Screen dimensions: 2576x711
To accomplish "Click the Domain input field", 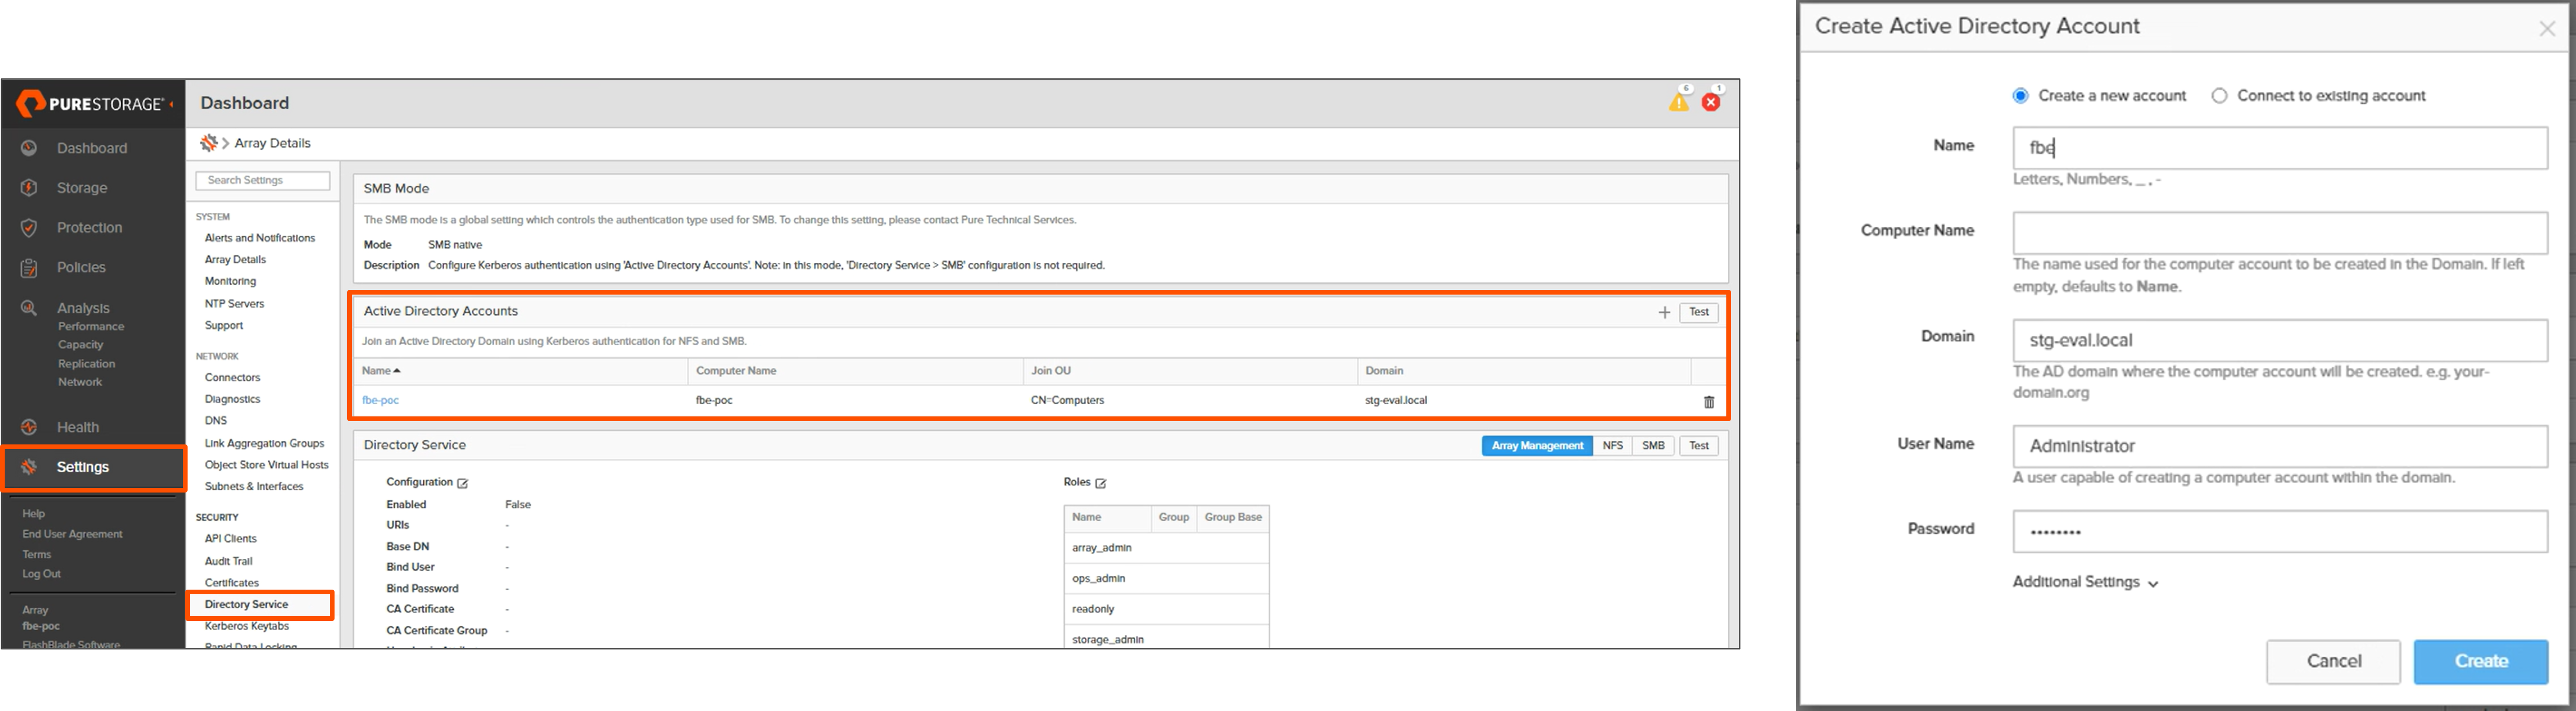I will [x=2280, y=341].
